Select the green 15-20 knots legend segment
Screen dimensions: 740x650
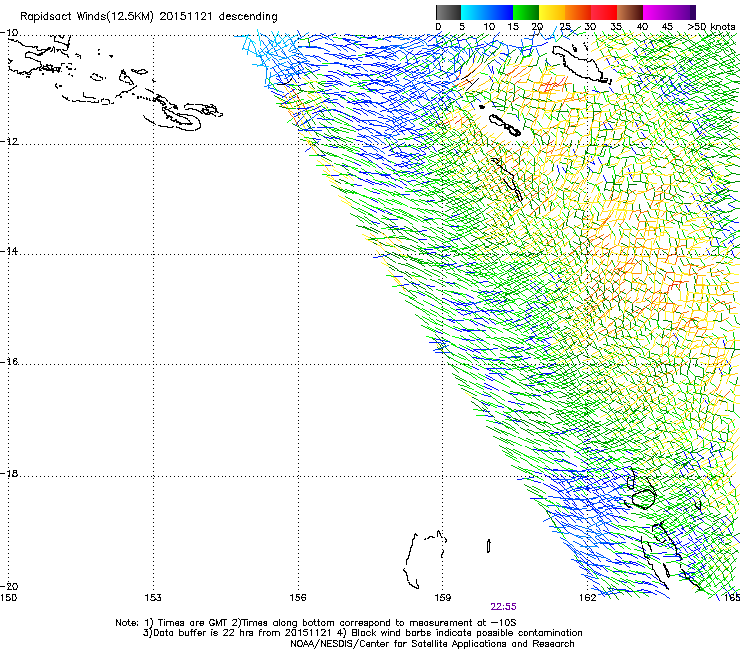tap(526, 12)
